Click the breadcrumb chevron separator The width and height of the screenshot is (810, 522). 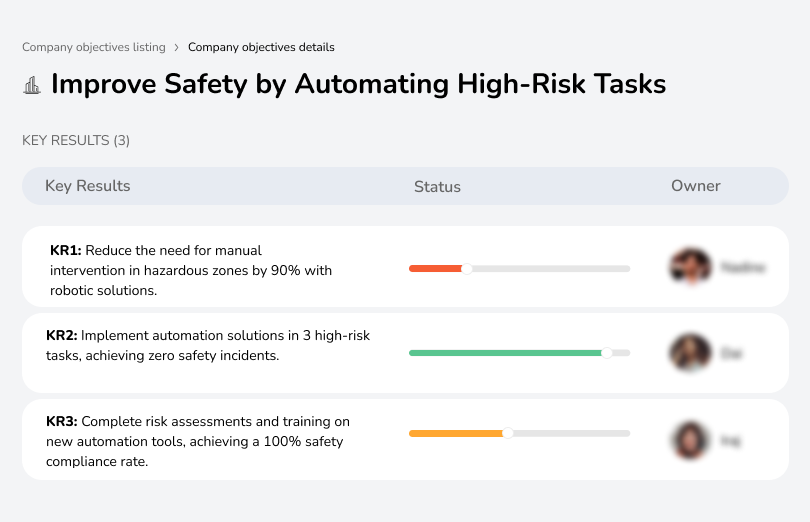coord(176,48)
